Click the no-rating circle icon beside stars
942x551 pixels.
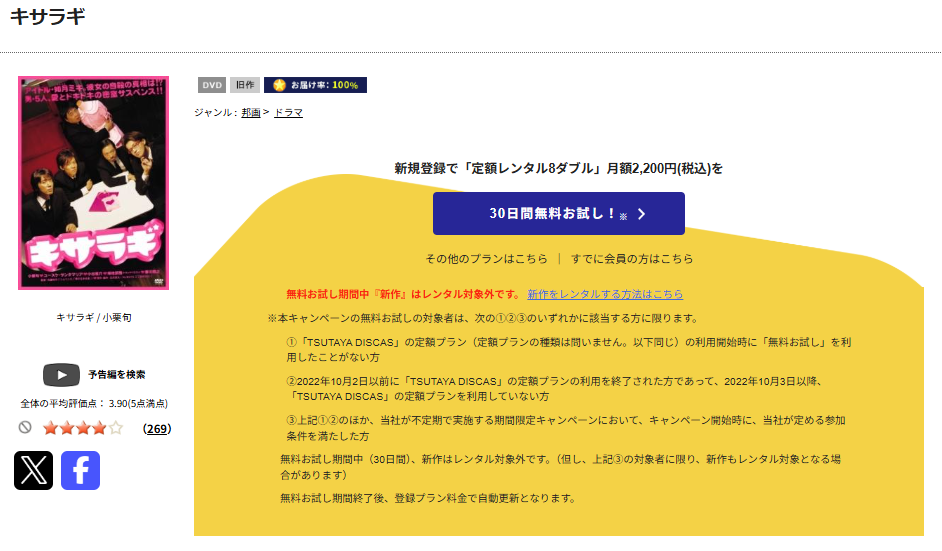(x=25, y=427)
